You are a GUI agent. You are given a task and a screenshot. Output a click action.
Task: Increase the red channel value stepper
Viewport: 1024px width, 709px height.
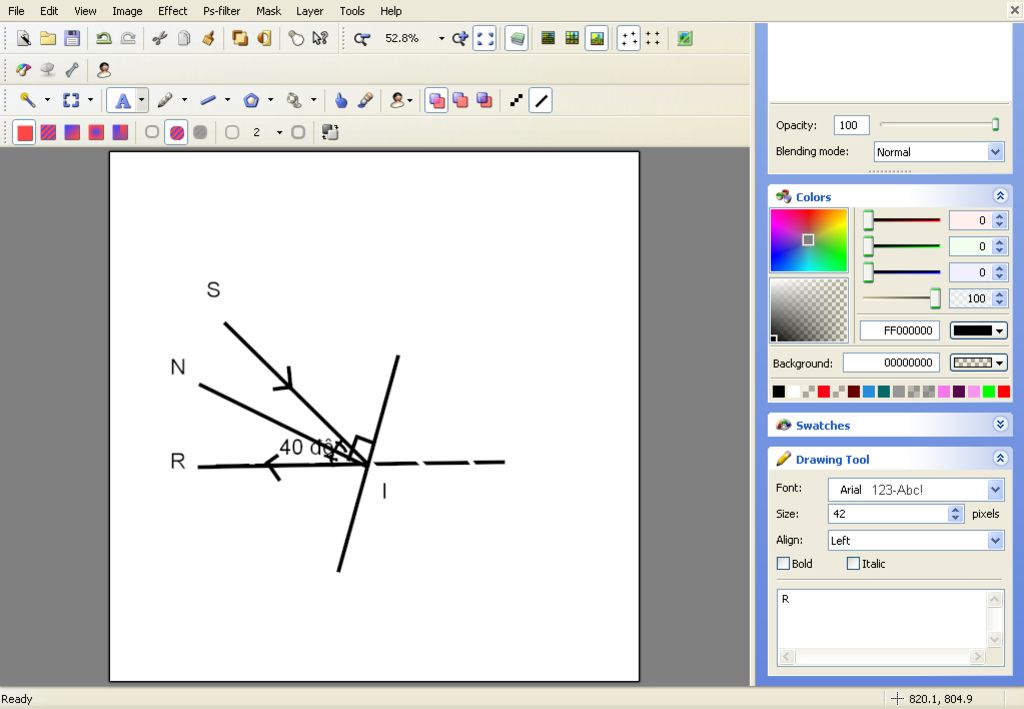[x=999, y=216]
